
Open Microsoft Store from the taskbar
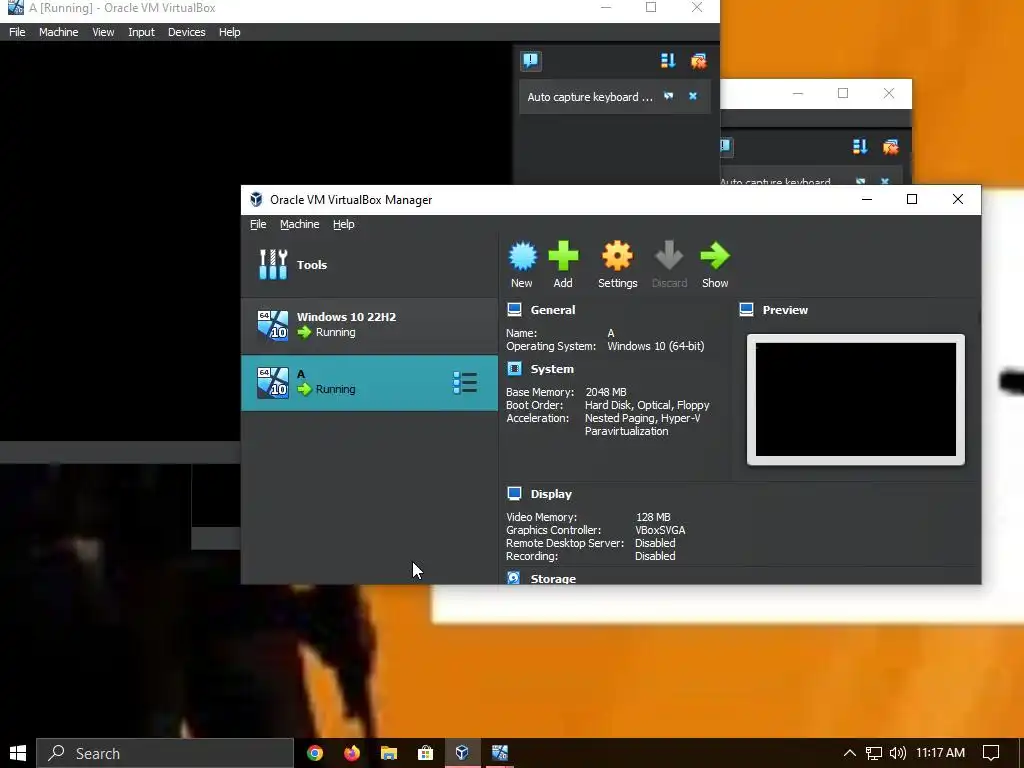(425, 753)
